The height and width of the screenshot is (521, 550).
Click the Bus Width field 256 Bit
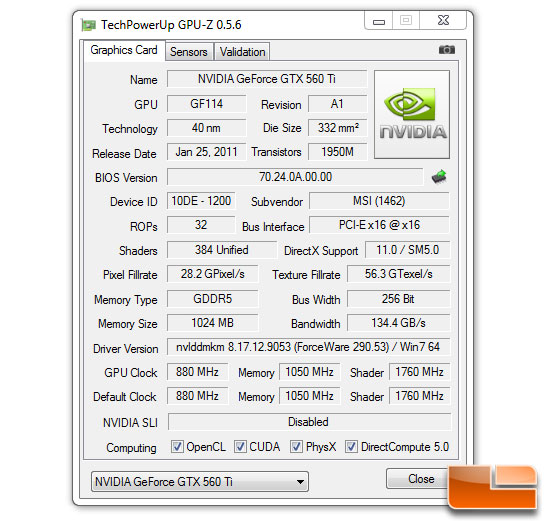tap(398, 299)
